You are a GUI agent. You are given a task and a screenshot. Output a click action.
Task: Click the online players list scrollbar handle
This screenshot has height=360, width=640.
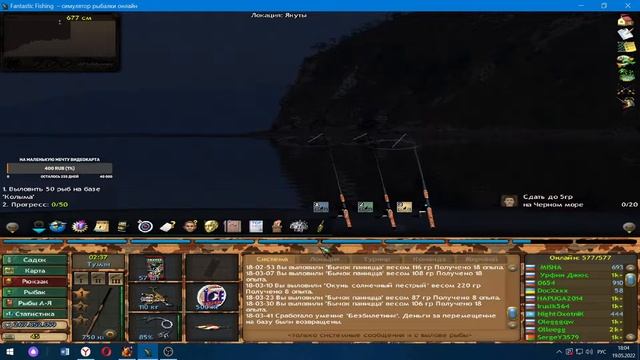(x=630, y=280)
